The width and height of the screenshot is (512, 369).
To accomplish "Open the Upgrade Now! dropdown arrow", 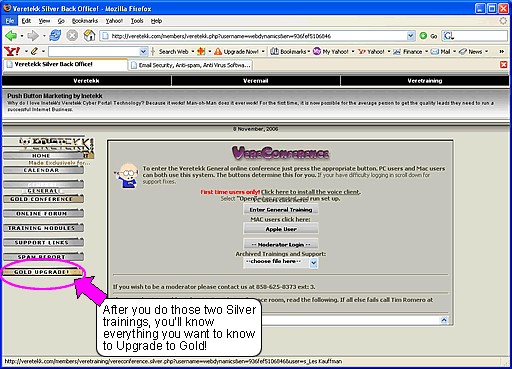I will point(263,52).
